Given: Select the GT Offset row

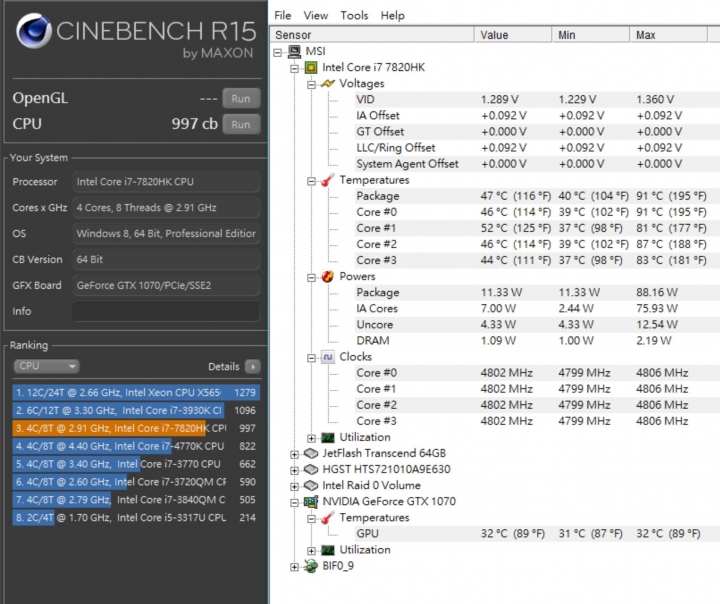Looking at the screenshot, I should (x=537, y=132).
